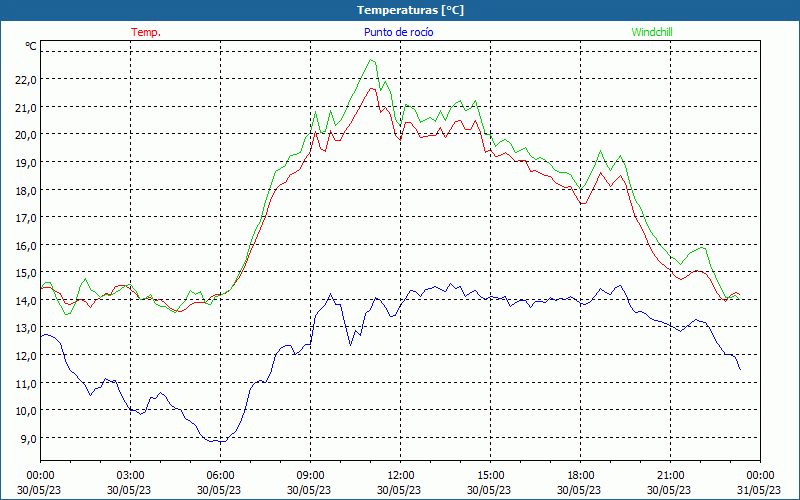Click the 09:00 time axis label
800x500 pixels.
click(310, 476)
